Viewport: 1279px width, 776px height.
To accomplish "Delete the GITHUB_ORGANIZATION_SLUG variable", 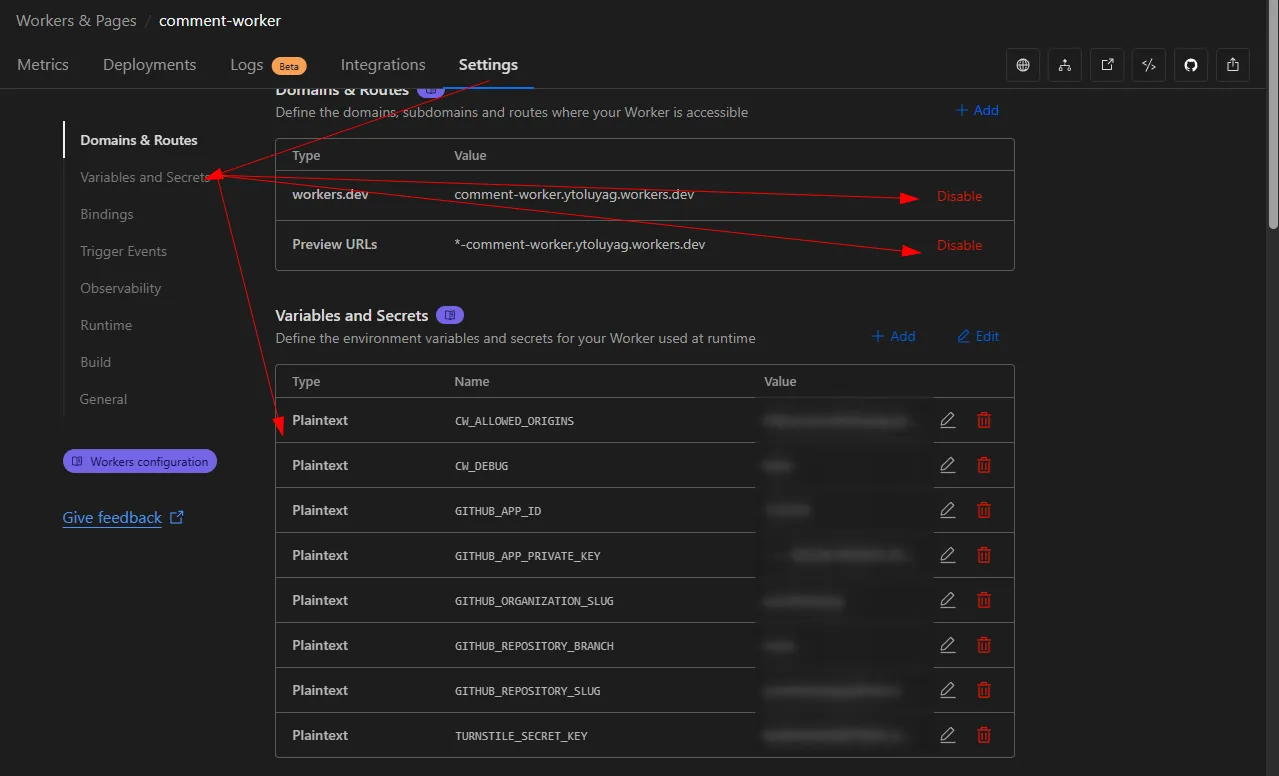I will pos(984,600).
